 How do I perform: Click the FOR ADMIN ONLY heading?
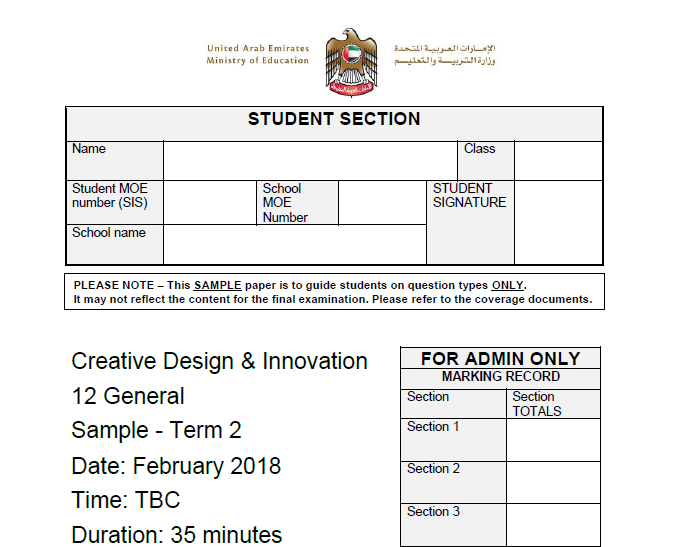500,358
